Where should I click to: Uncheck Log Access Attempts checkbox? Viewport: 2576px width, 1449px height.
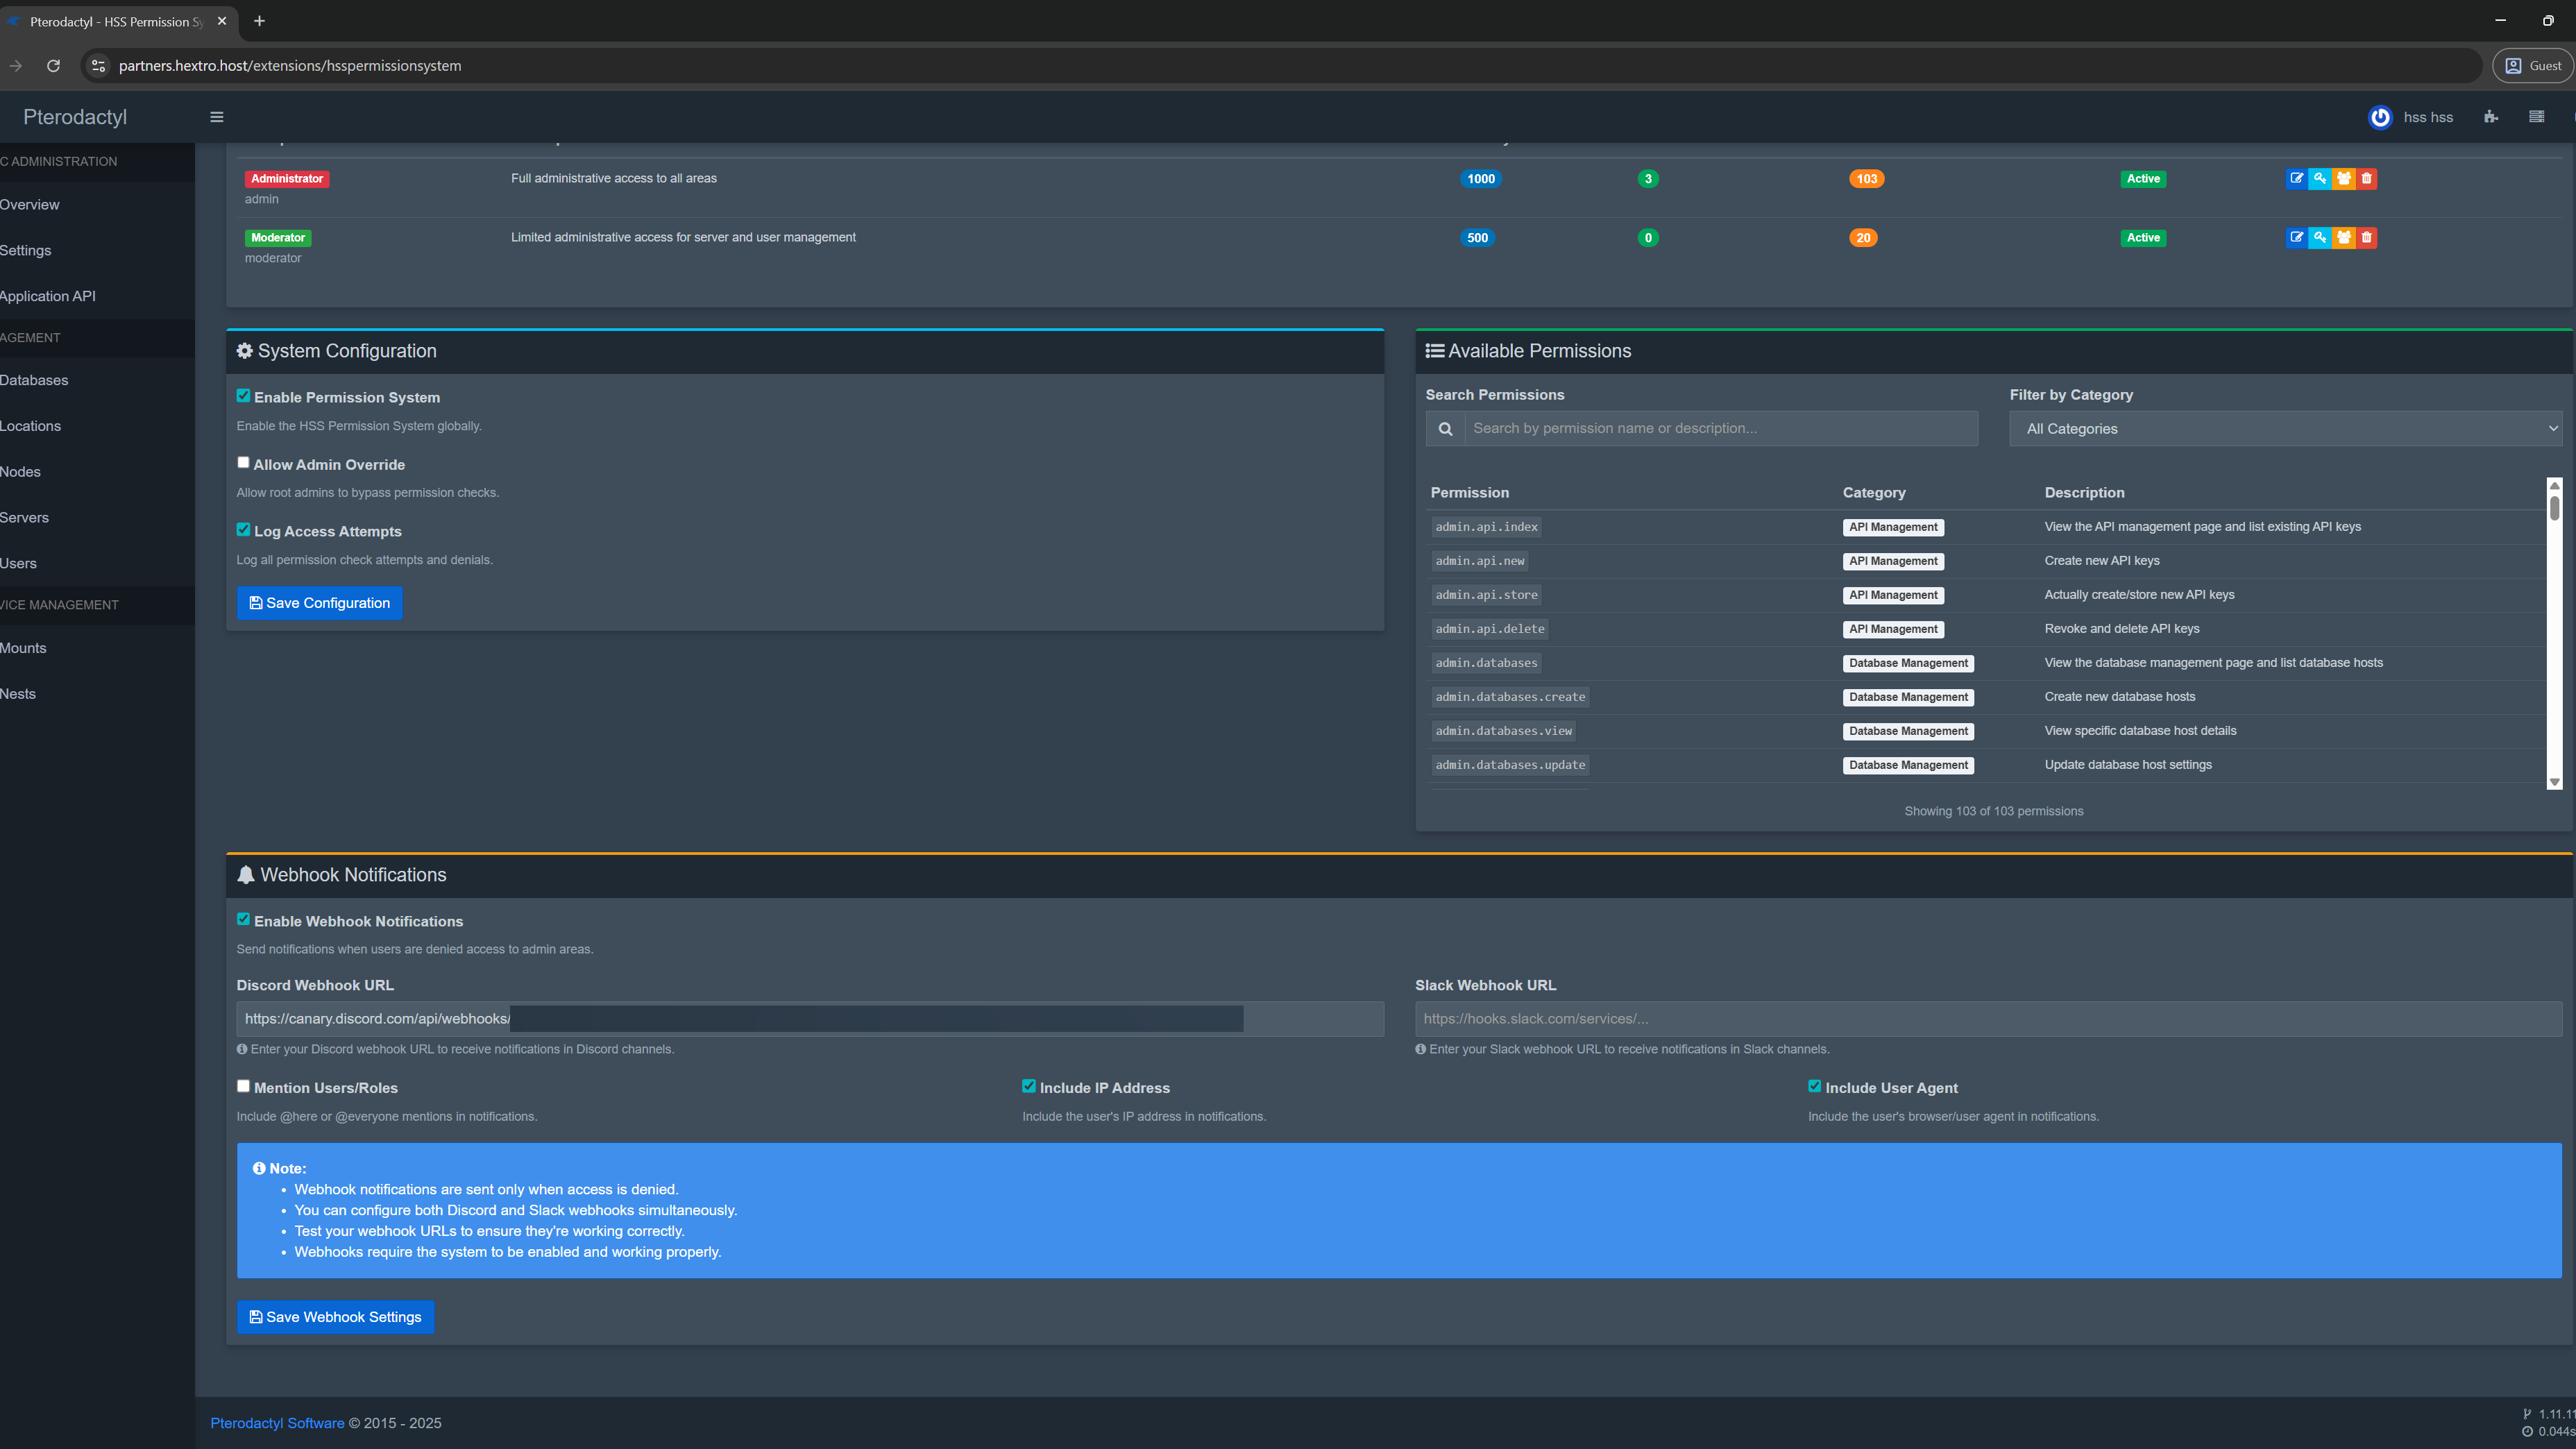tap(243, 530)
